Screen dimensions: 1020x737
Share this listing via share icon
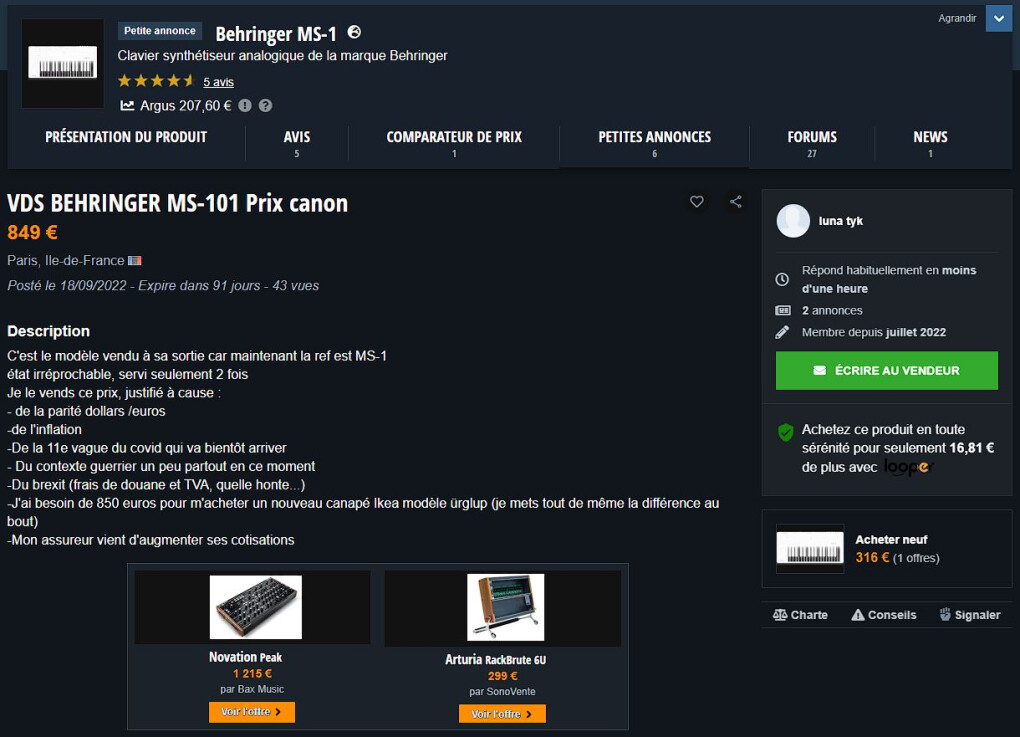click(x=736, y=202)
